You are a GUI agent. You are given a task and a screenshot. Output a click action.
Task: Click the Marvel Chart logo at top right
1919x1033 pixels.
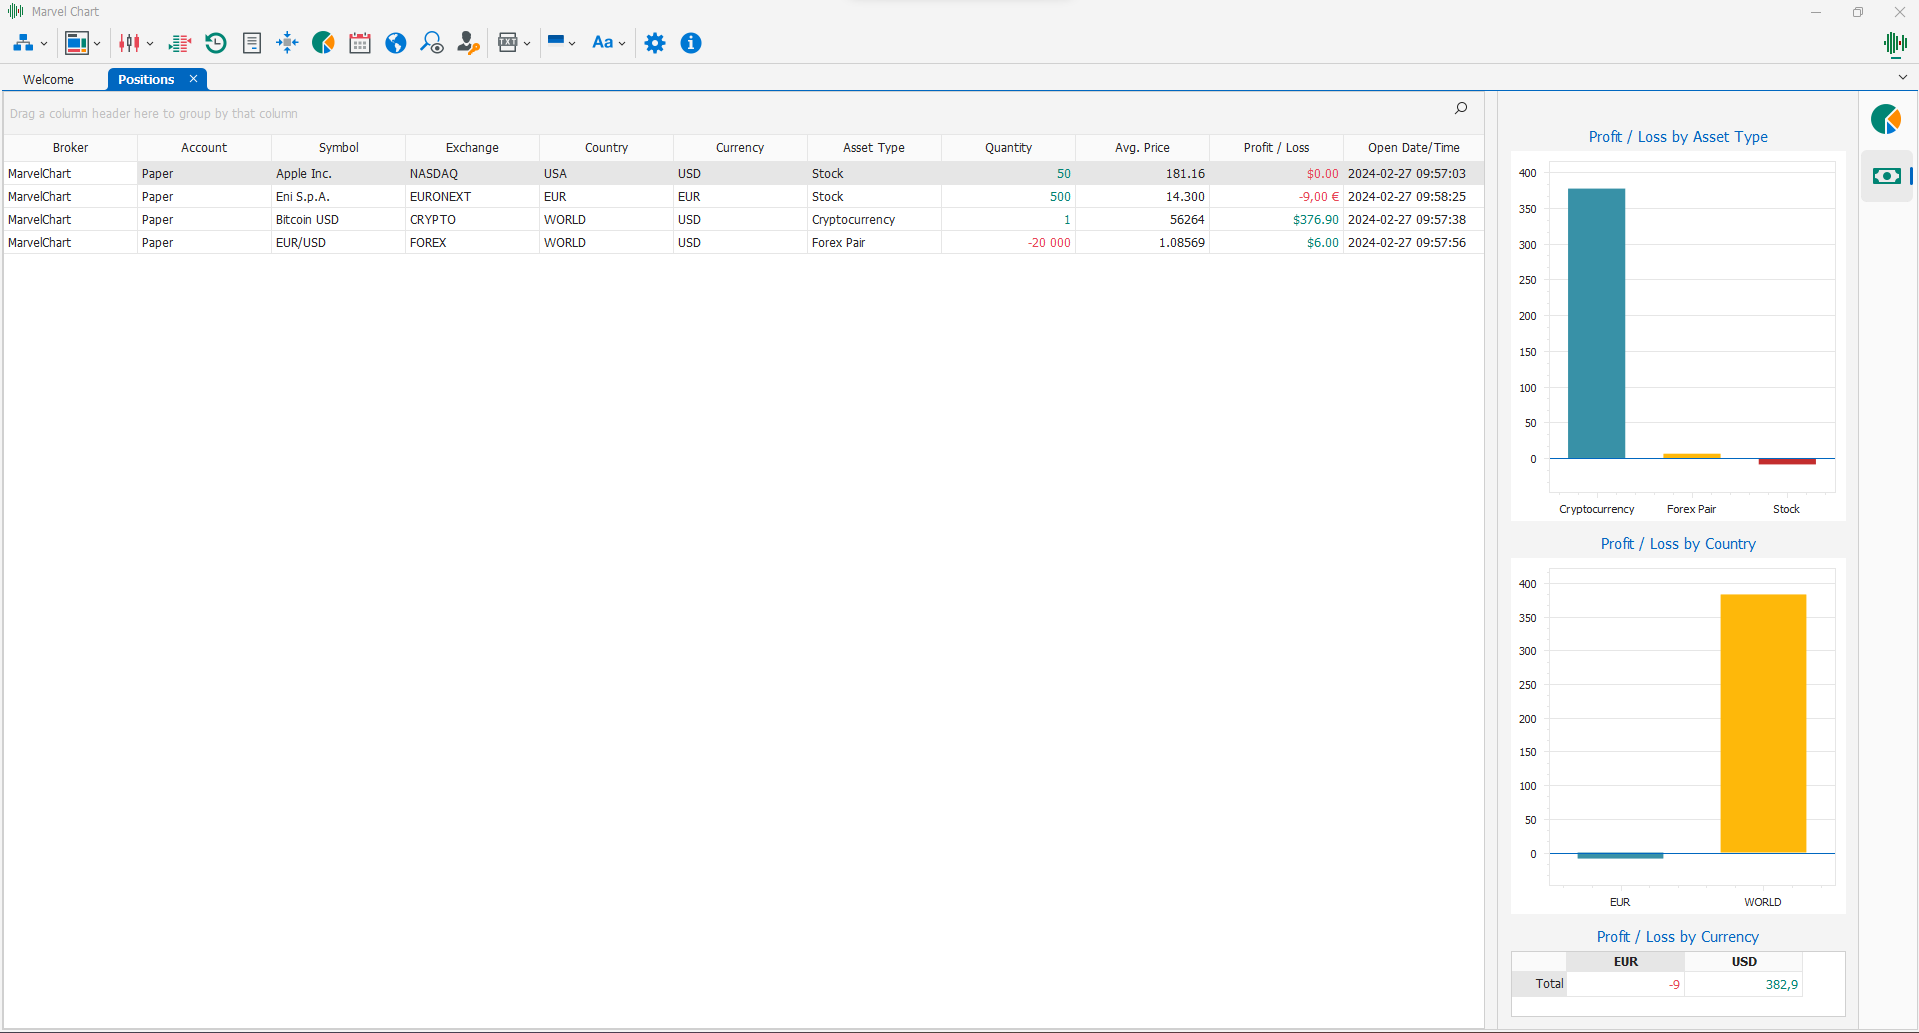click(x=1894, y=43)
